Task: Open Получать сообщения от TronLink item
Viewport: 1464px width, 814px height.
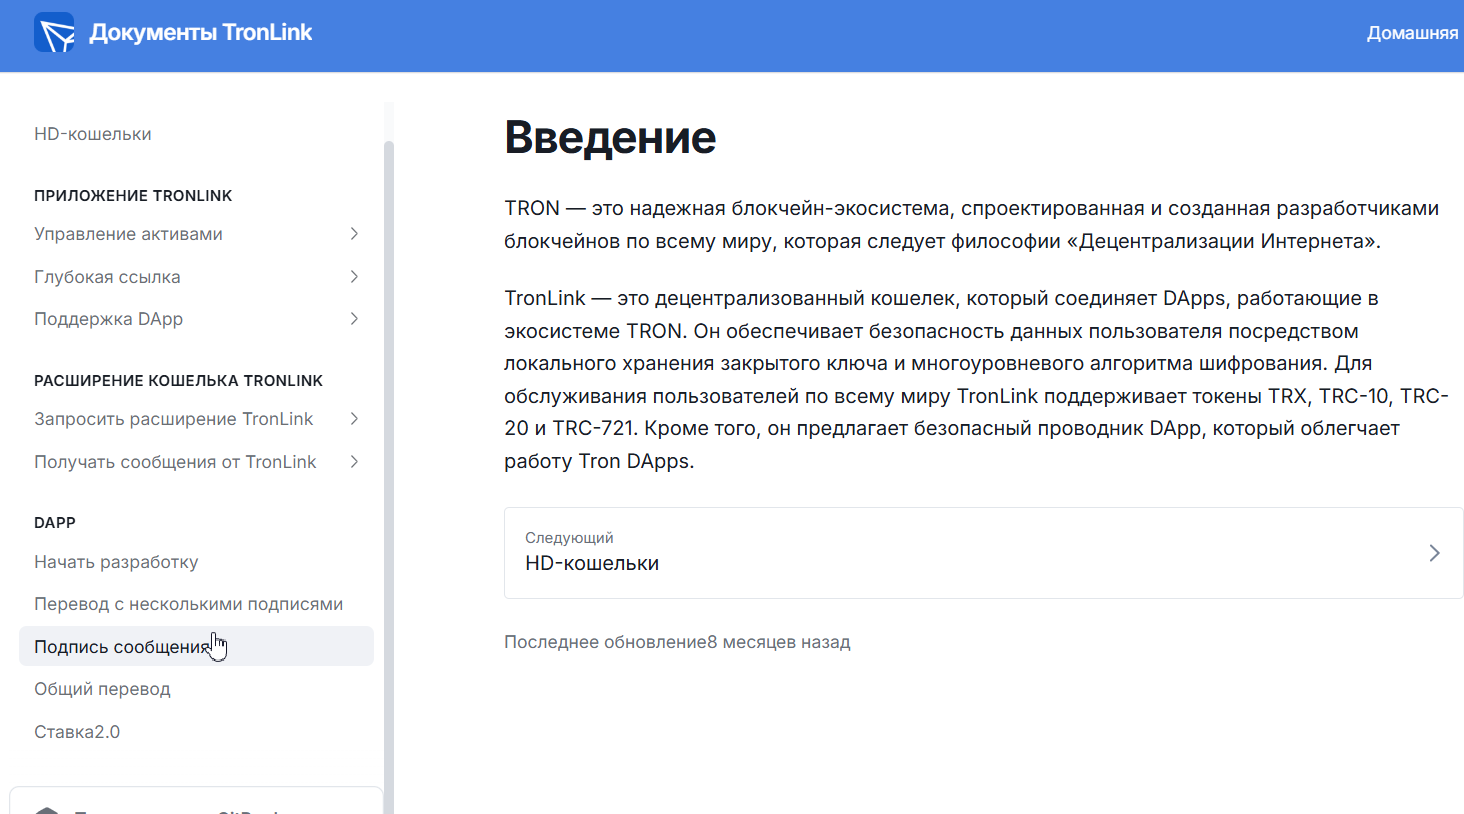Action: [175, 462]
